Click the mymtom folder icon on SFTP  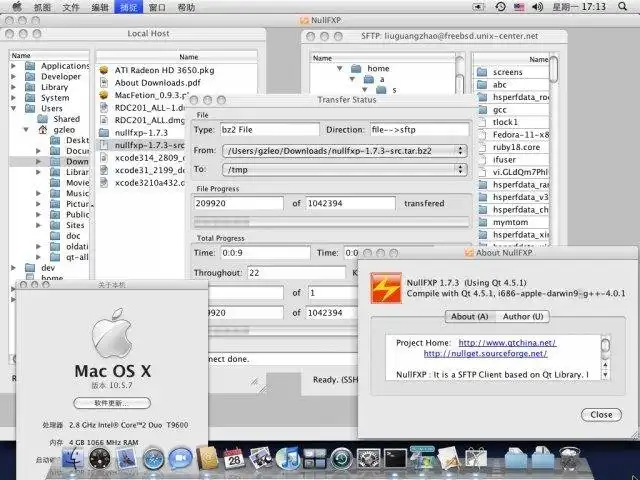pyautogui.click(x=482, y=222)
